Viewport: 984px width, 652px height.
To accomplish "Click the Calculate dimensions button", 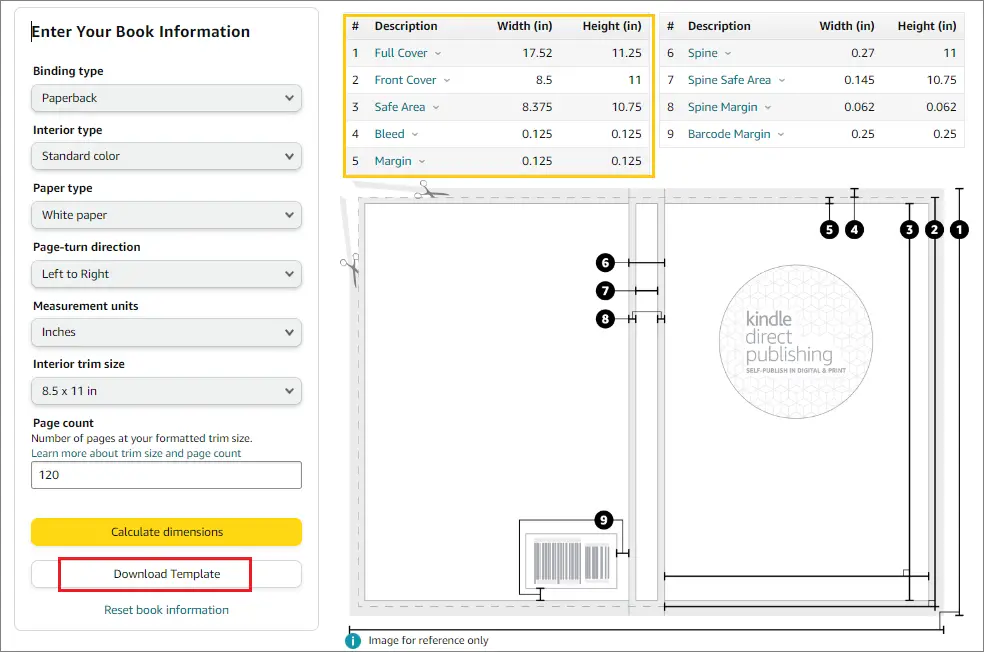I will (x=166, y=532).
